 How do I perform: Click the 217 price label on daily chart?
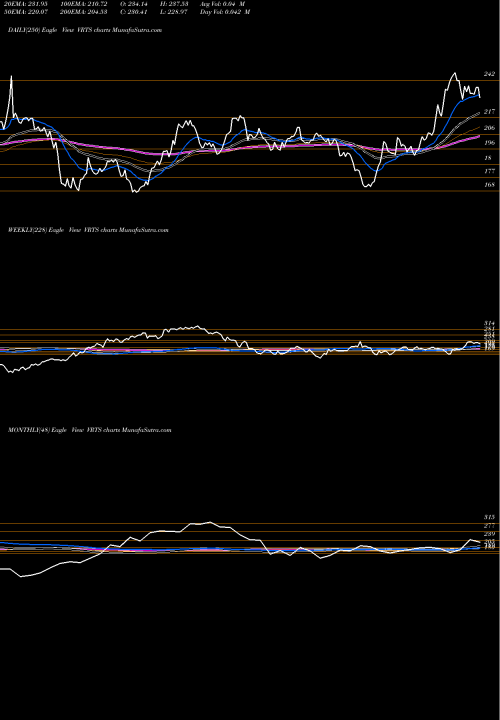489,112
